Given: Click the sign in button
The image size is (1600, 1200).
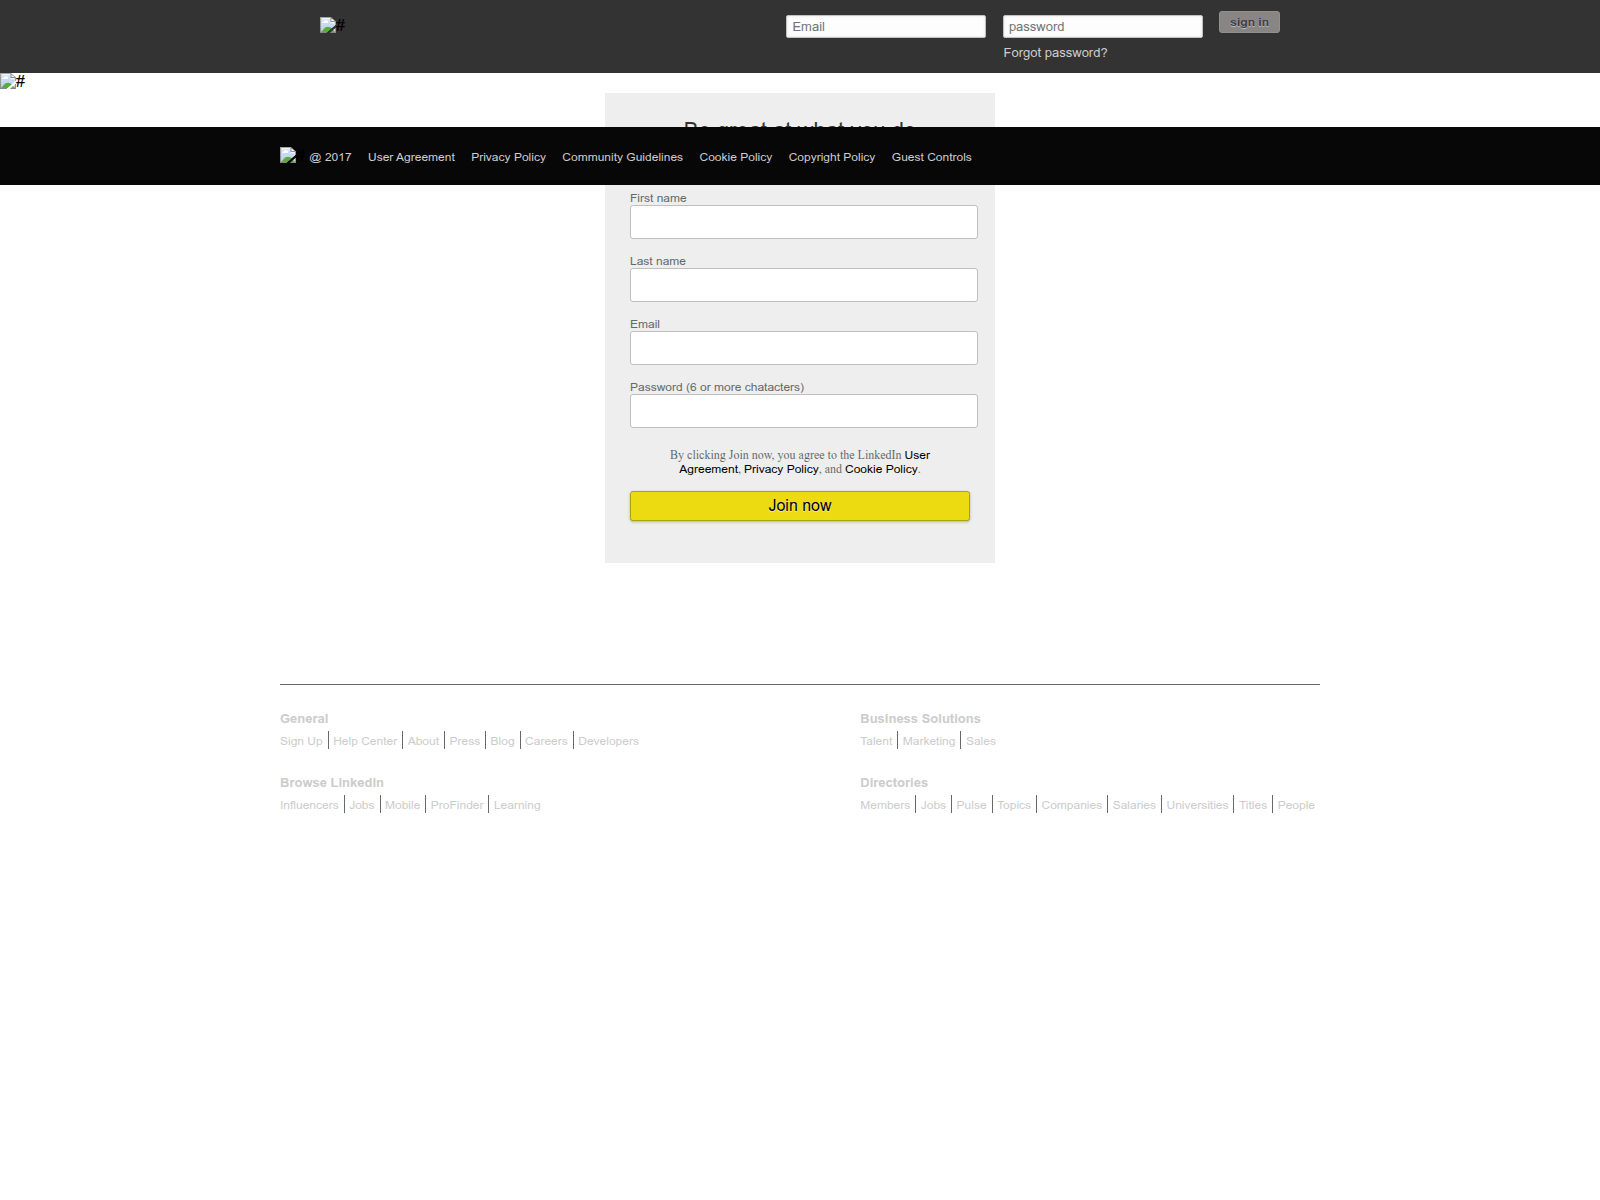Looking at the screenshot, I should click(1249, 22).
